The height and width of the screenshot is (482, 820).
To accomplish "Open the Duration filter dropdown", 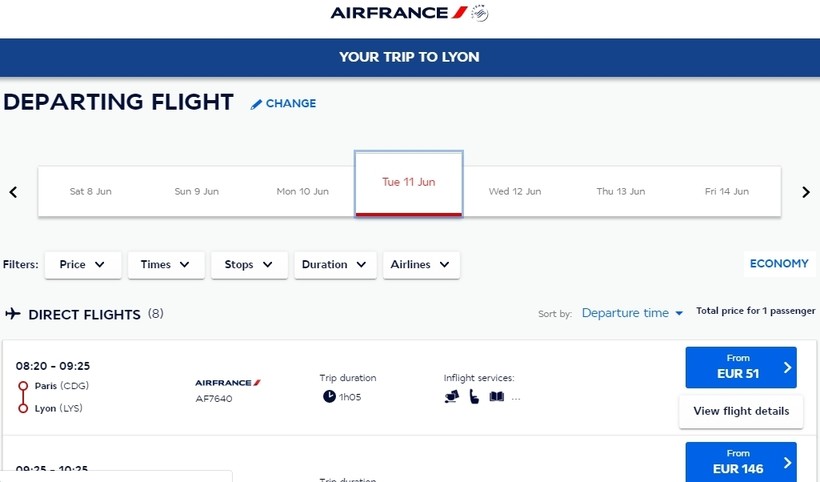I will tap(335, 265).
